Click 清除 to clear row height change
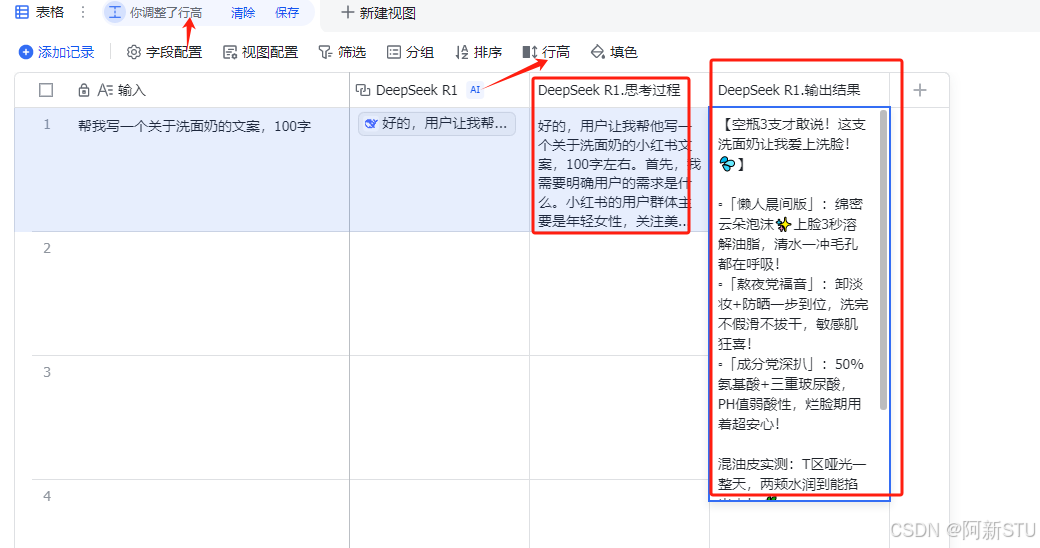 (243, 13)
